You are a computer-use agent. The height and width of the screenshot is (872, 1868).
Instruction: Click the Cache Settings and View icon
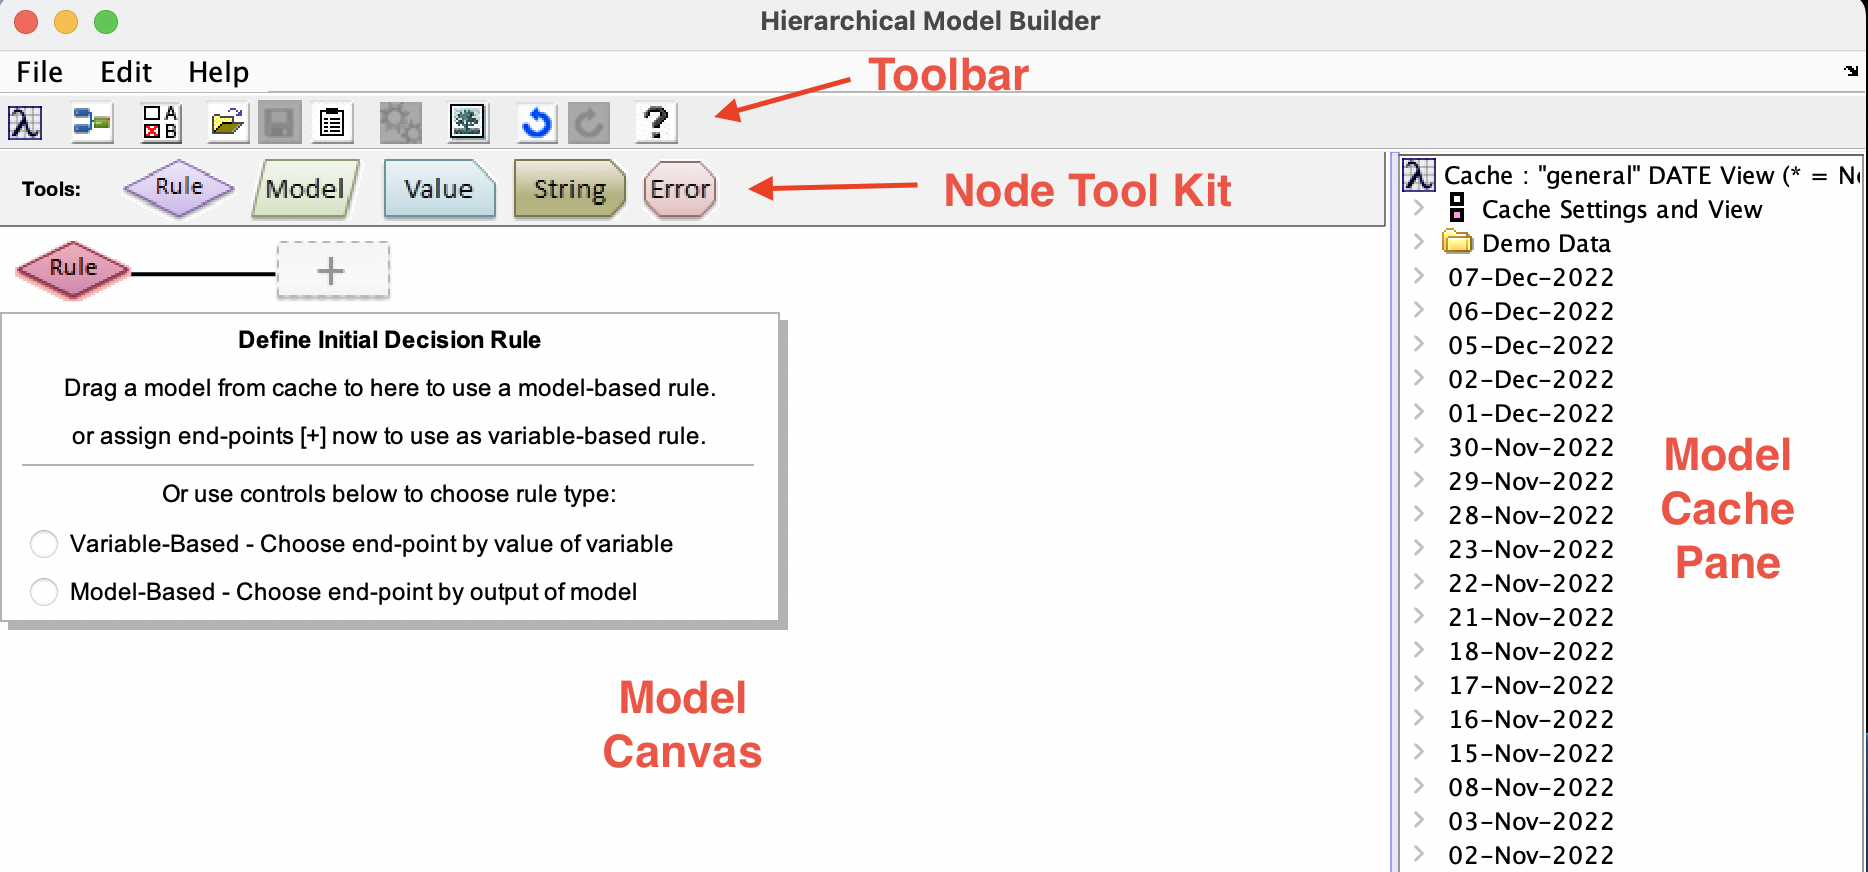[x=1457, y=208]
